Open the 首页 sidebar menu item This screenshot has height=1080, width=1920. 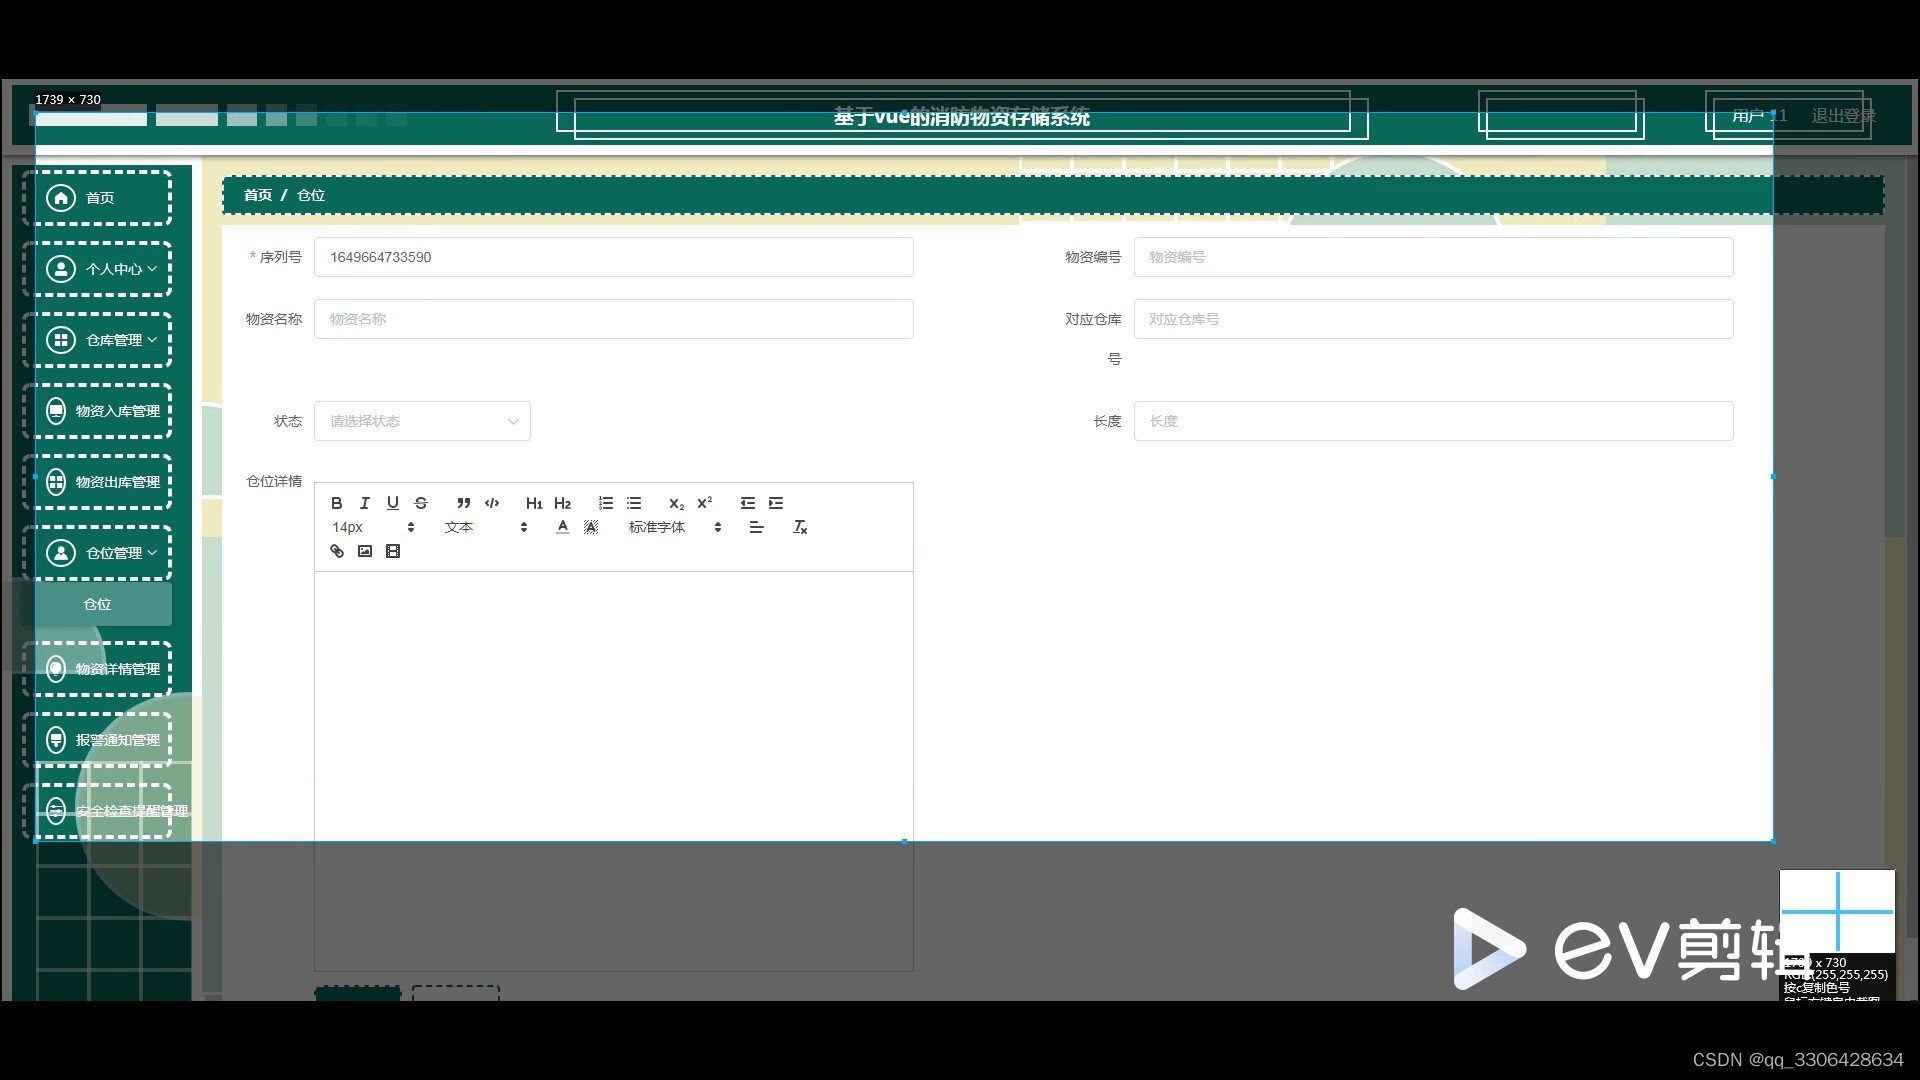pyautogui.click(x=98, y=198)
